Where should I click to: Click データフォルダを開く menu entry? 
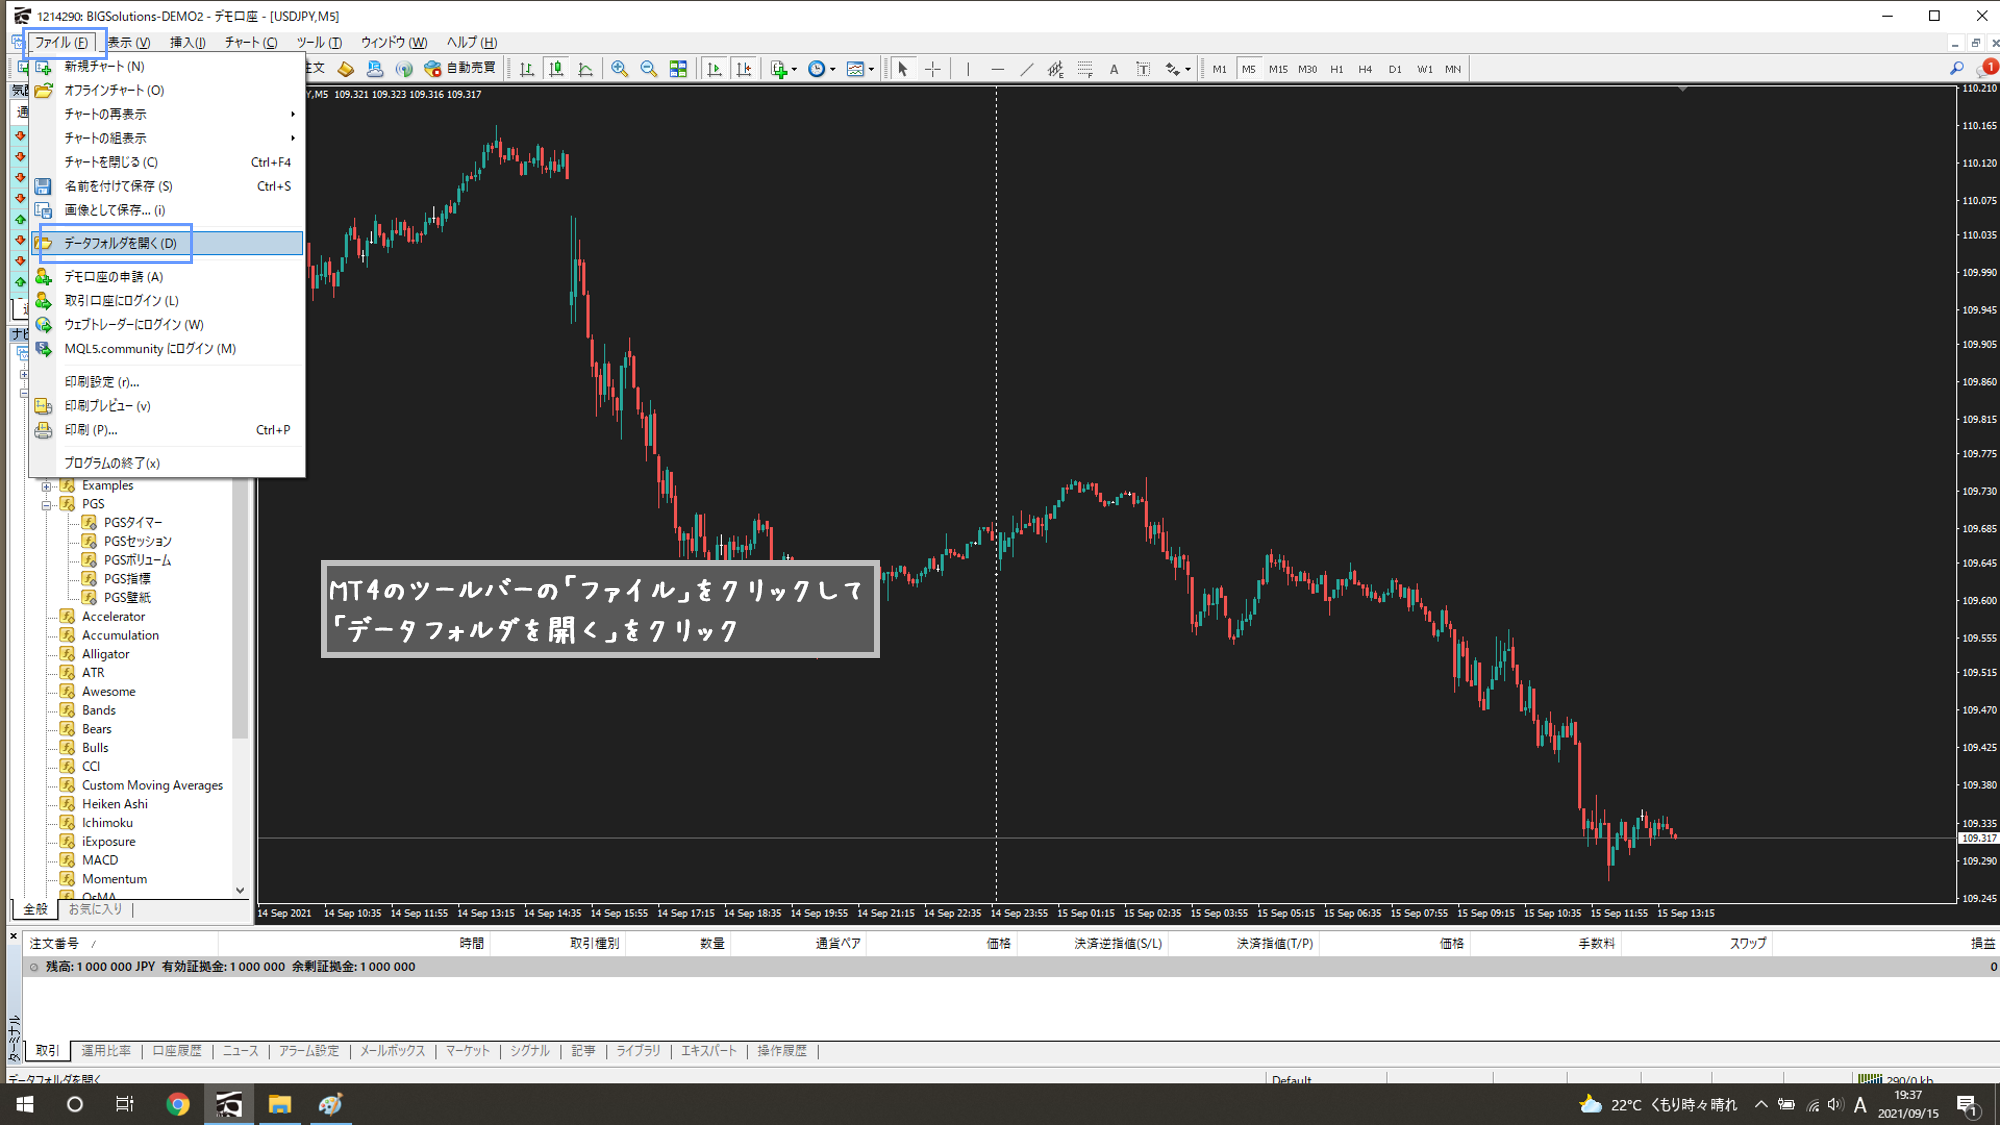(x=120, y=243)
